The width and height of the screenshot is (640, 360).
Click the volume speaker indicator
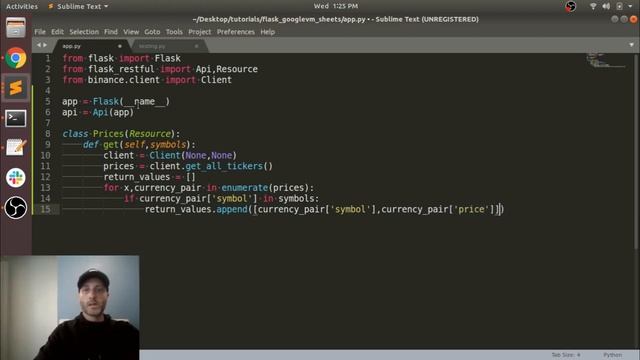[606, 6]
